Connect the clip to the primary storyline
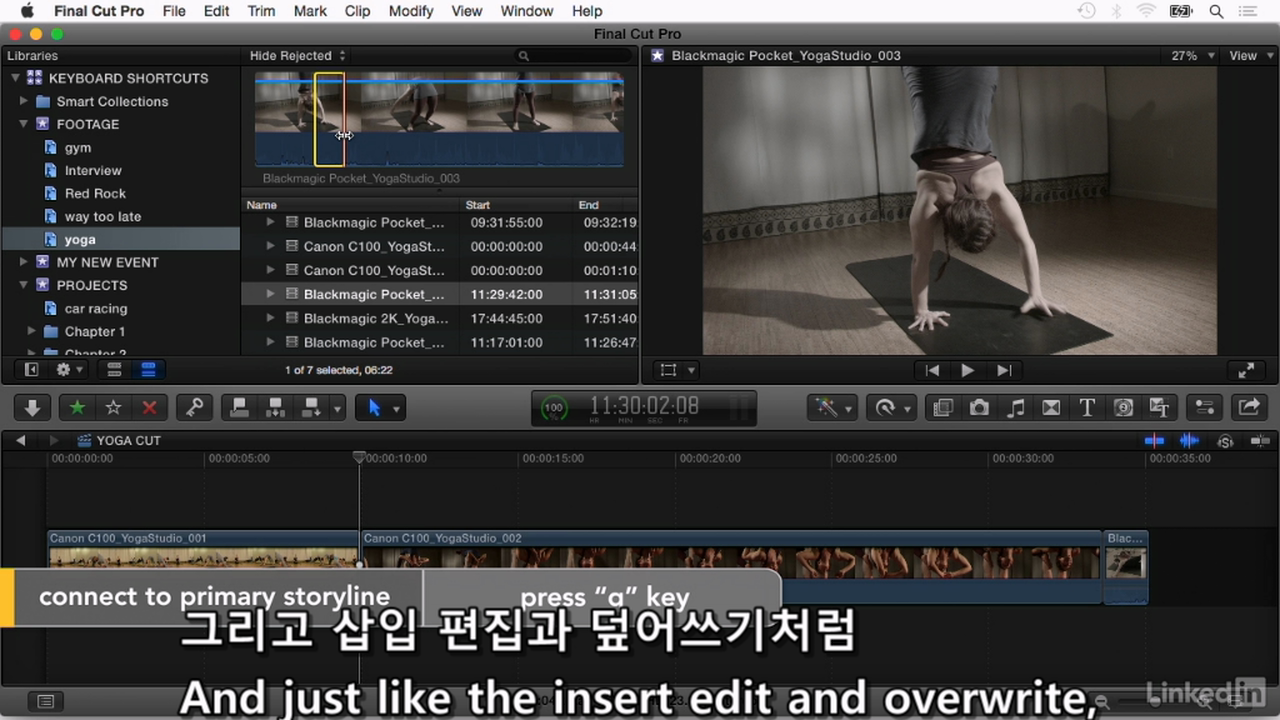 tap(239, 407)
